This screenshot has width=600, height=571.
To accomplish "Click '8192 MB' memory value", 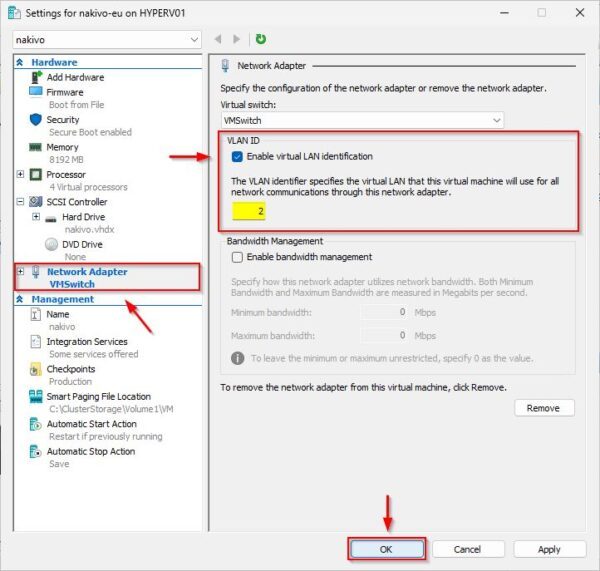I will coord(66,160).
